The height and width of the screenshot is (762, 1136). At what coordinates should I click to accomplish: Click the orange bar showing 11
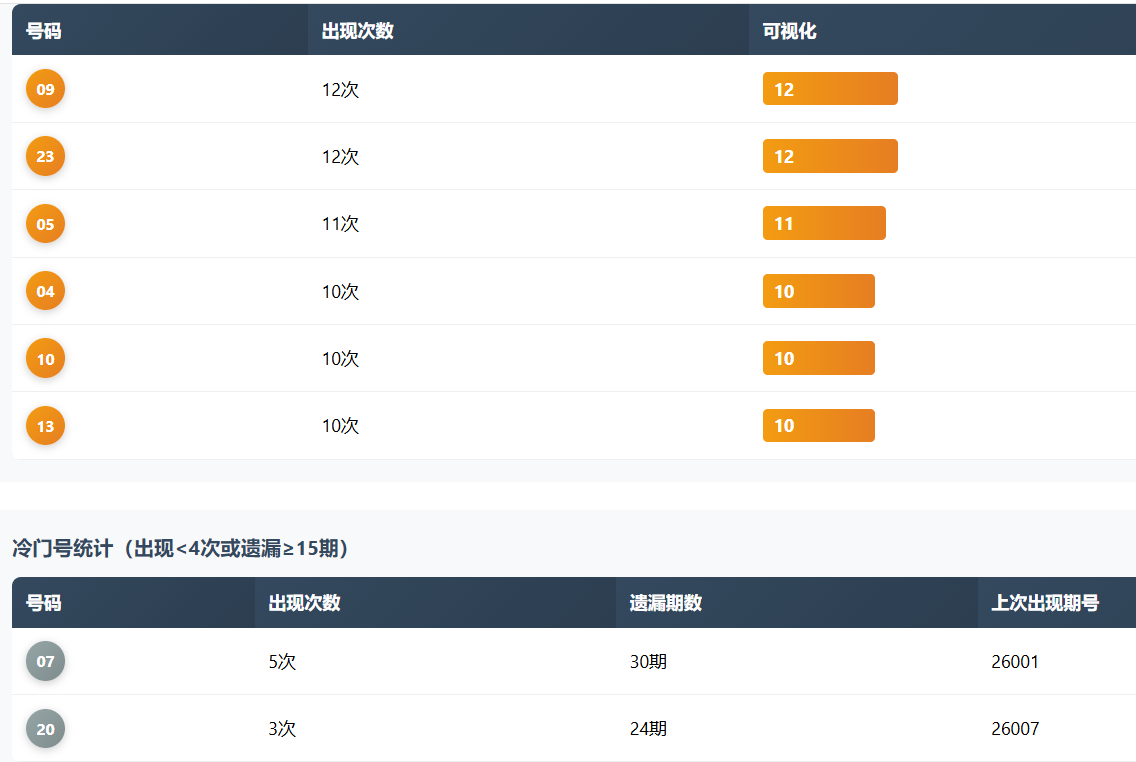click(x=824, y=224)
